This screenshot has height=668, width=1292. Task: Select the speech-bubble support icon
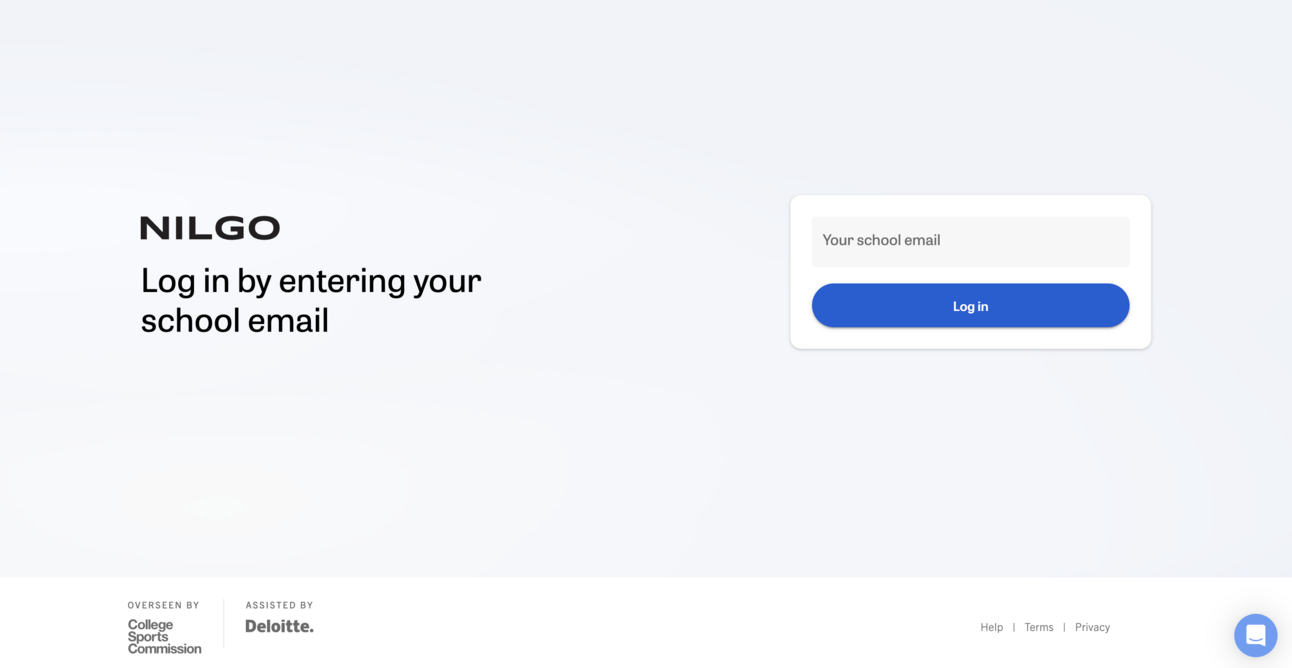point(1255,635)
